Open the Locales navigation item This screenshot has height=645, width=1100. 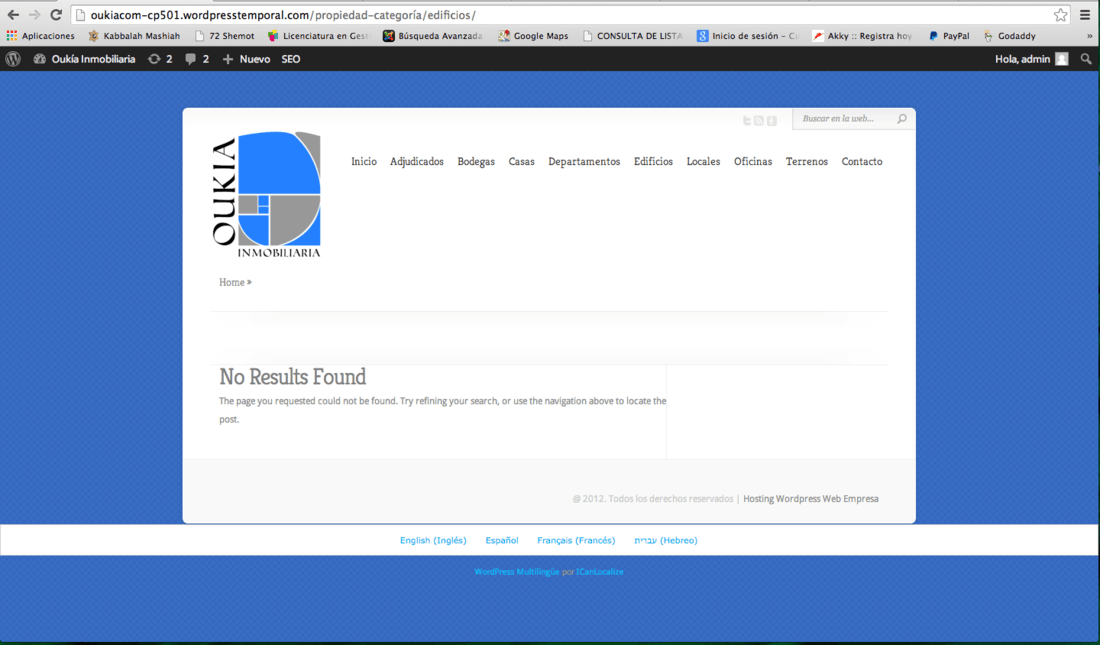[x=703, y=161]
